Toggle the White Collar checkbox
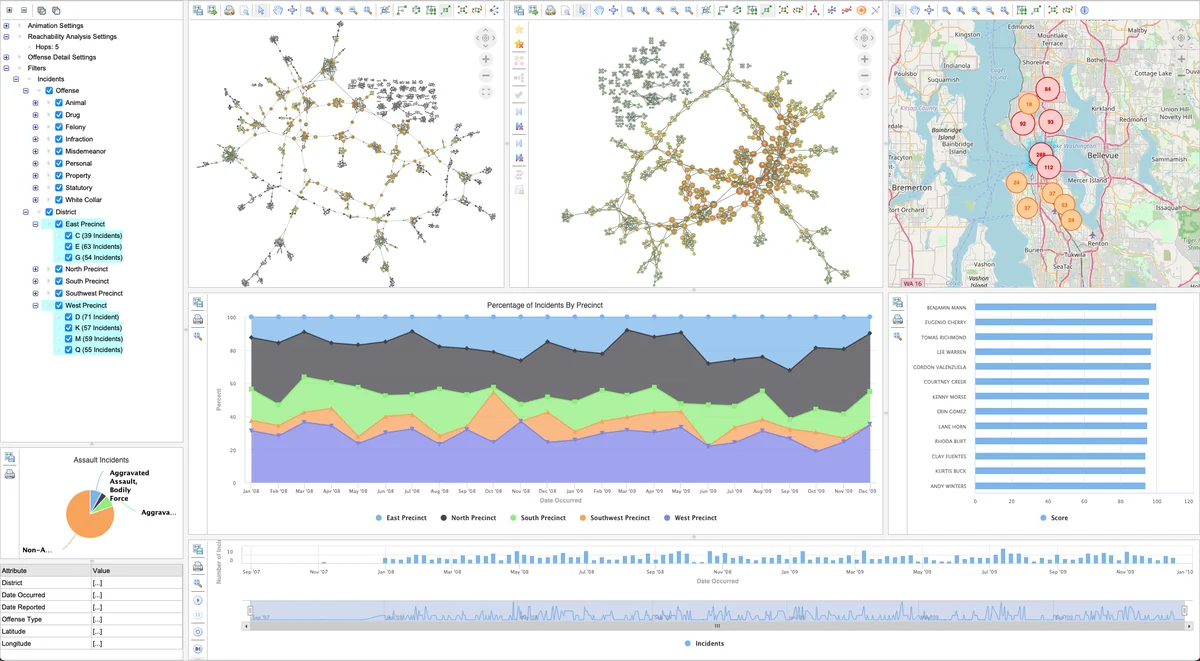 tap(59, 200)
